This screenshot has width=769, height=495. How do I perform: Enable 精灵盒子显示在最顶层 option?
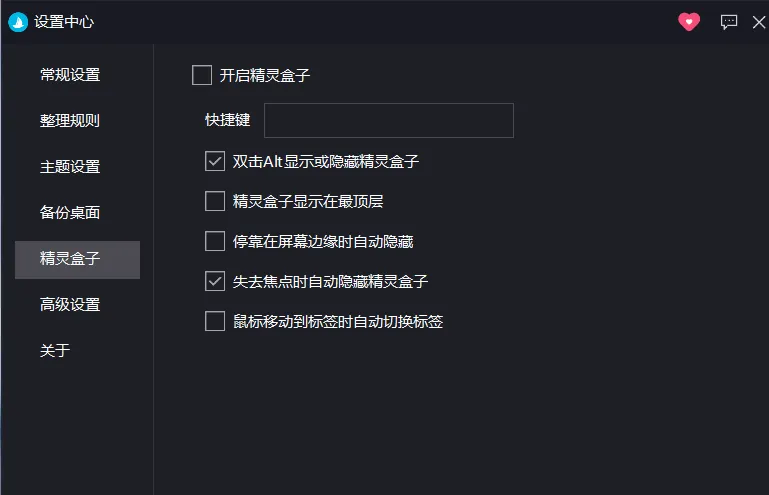tap(215, 202)
